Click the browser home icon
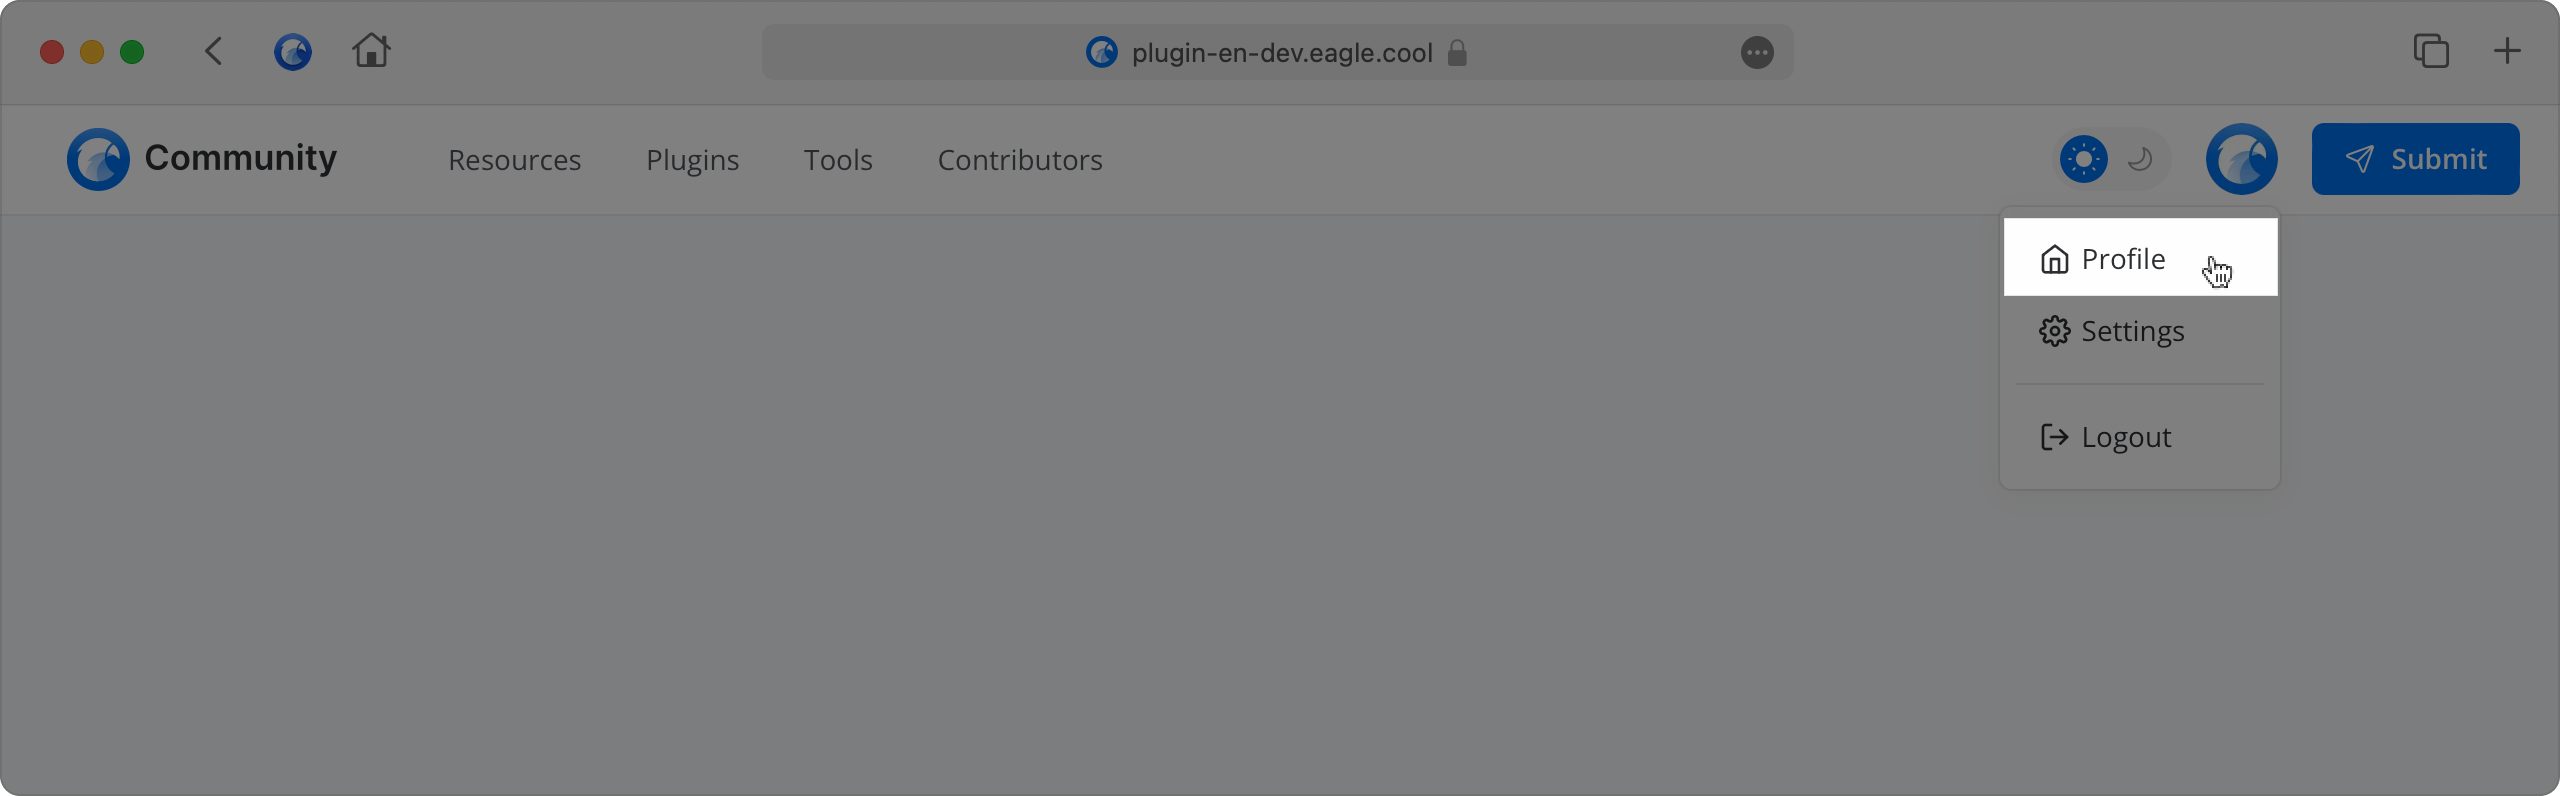Screen dimensions: 2560x796 371,50
